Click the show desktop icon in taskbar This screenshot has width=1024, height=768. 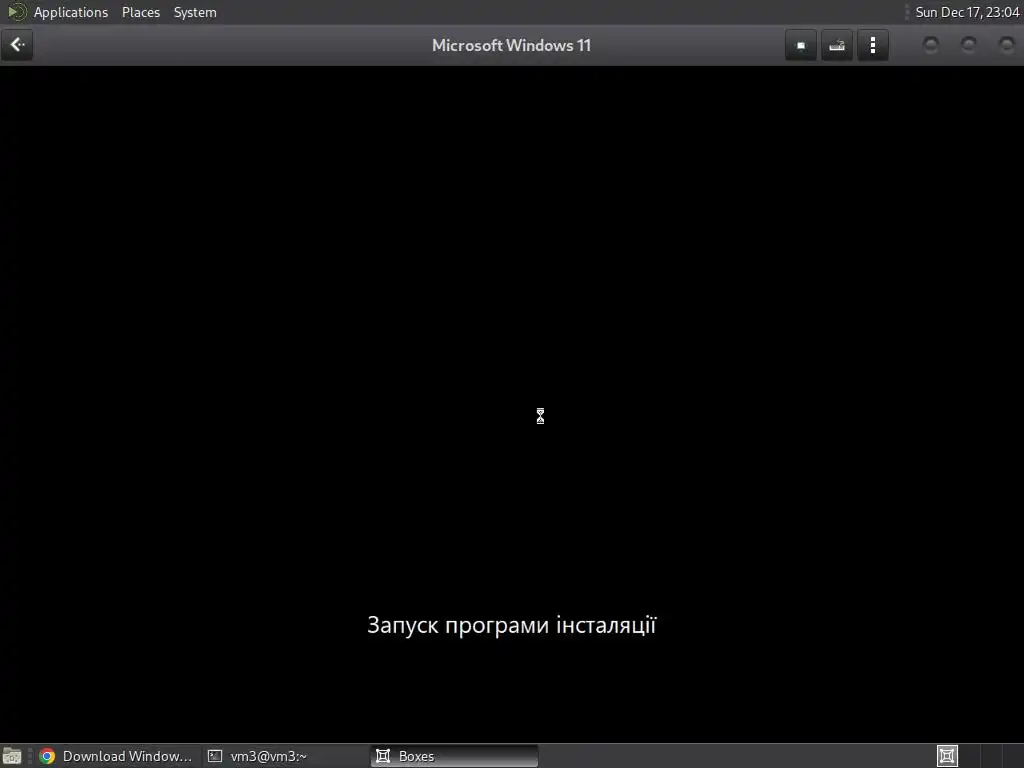click(x=12, y=756)
